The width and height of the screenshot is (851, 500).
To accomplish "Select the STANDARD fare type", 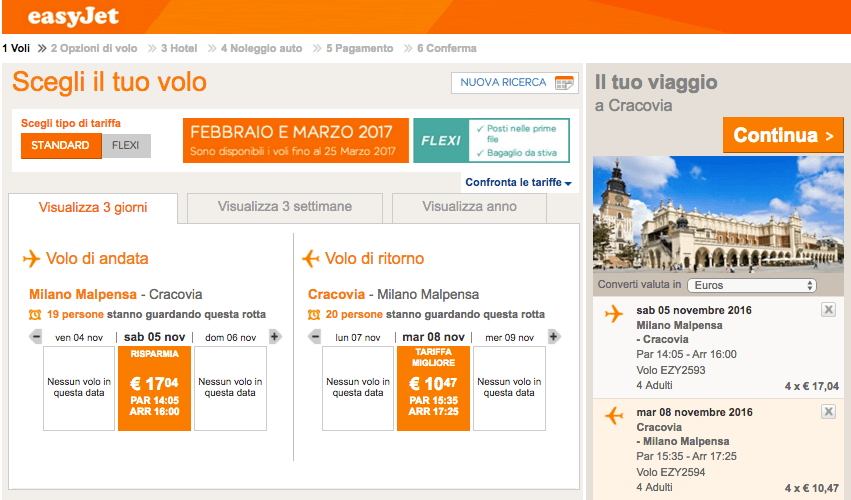I will pyautogui.click(x=61, y=146).
